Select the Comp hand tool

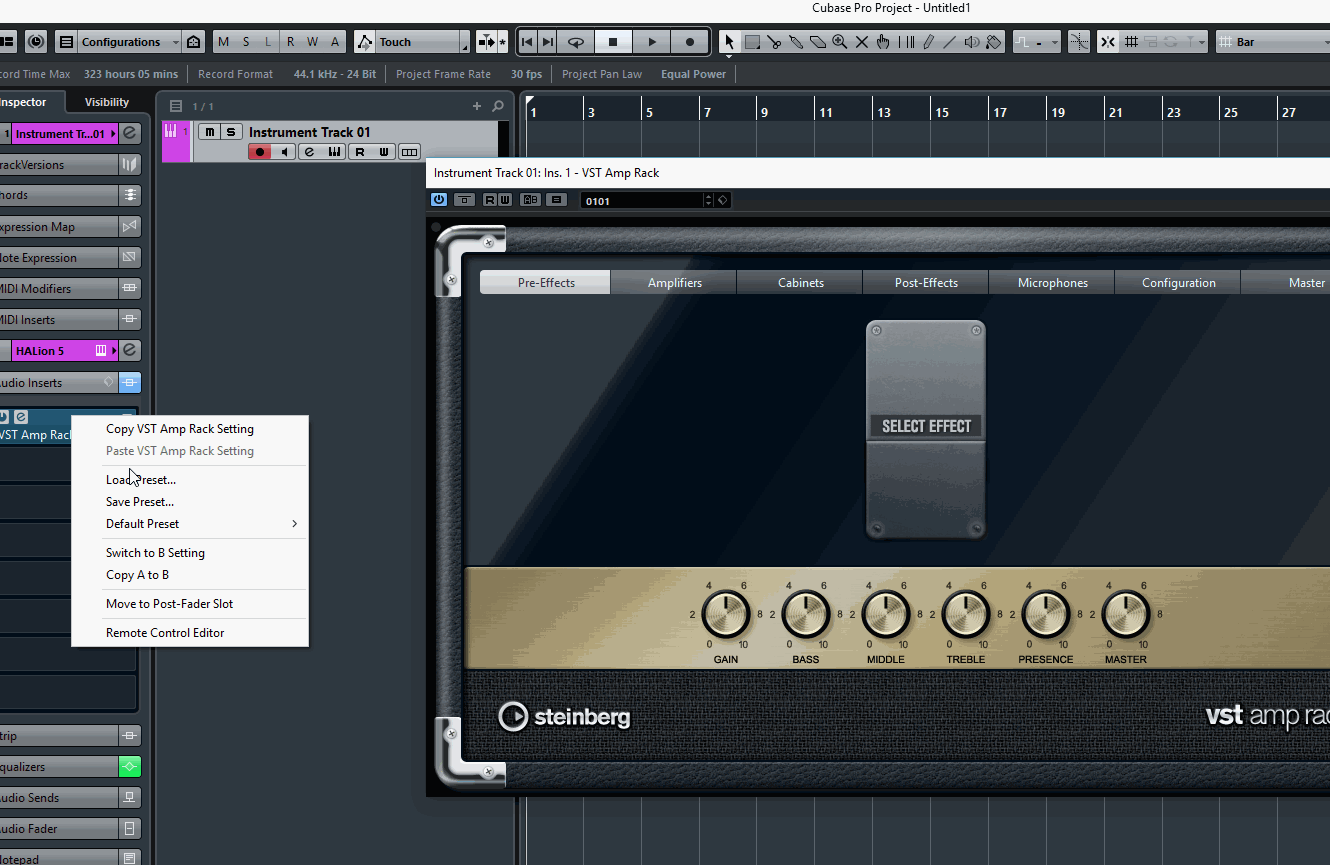point(883,42)
